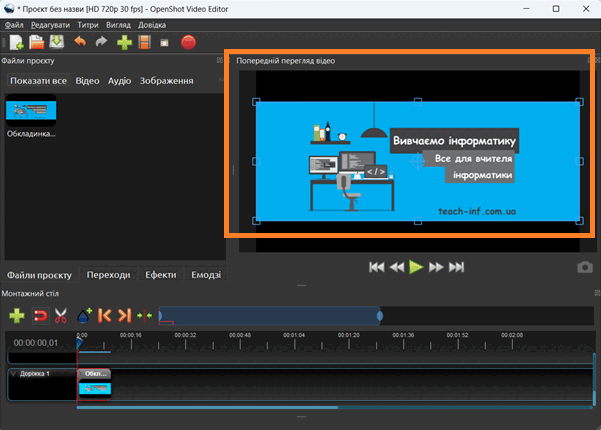Viewport: 601px width, 430px height.
Task: Start playback with the green play button
Action: point(416,267)
